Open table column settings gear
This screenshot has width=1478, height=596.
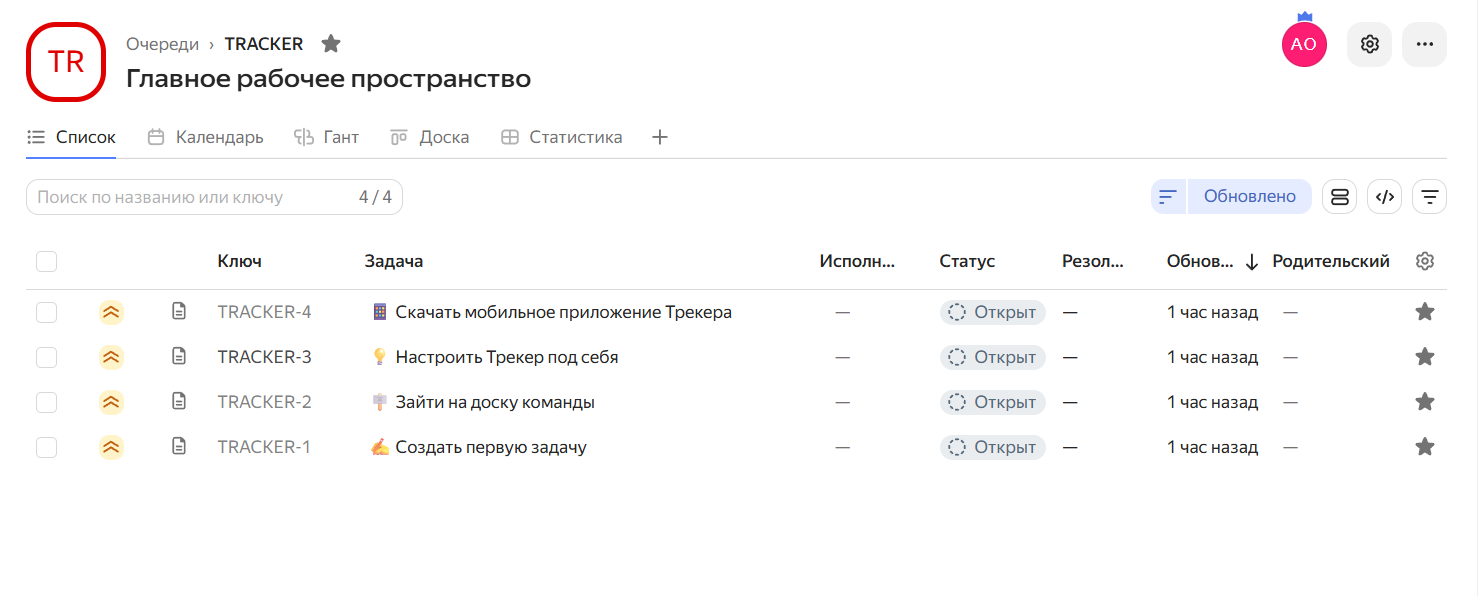pos(1425,261)
